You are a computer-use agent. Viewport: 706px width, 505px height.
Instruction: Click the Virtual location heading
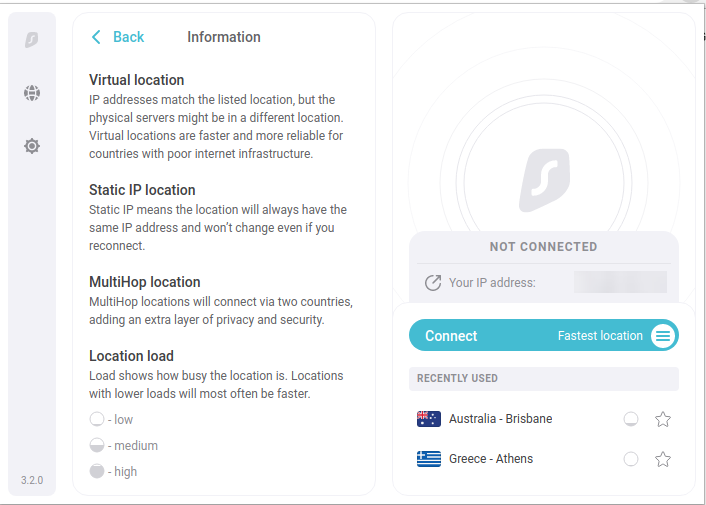[x=136, y=80]
